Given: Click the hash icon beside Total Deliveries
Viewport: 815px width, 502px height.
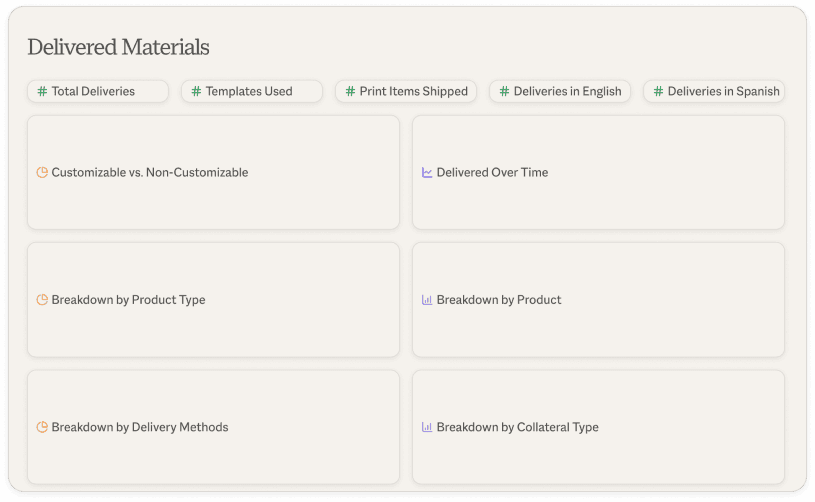Looking at the screenshot, I should pyautogui.click(x=42, y=91).
